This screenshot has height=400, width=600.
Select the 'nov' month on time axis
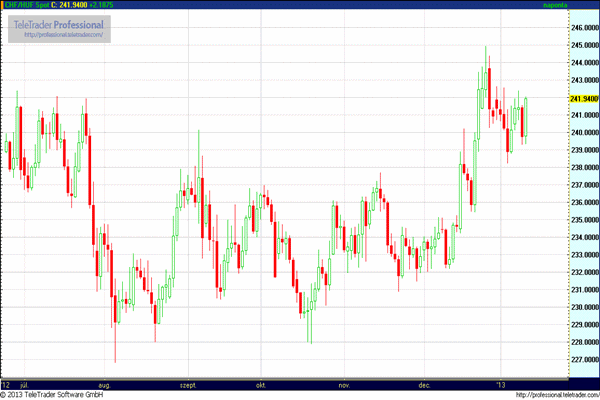pyautogui.click(x=343, y=383)
